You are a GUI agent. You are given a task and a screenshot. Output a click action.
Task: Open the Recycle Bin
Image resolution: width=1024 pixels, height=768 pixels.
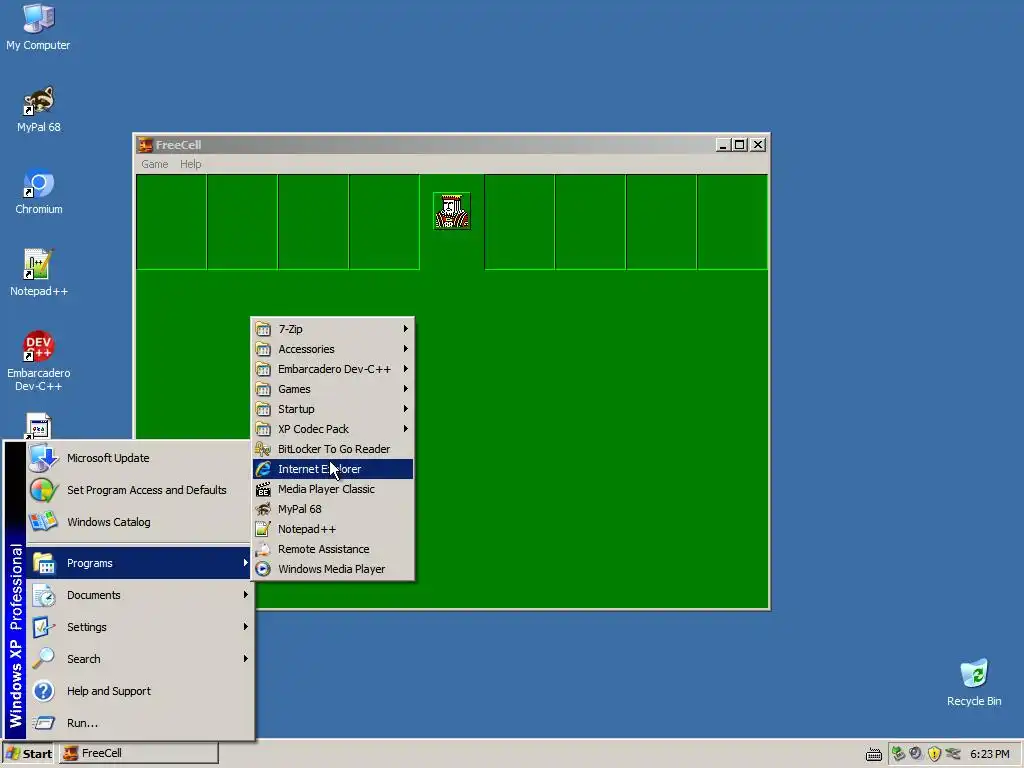tap(974, 682)
